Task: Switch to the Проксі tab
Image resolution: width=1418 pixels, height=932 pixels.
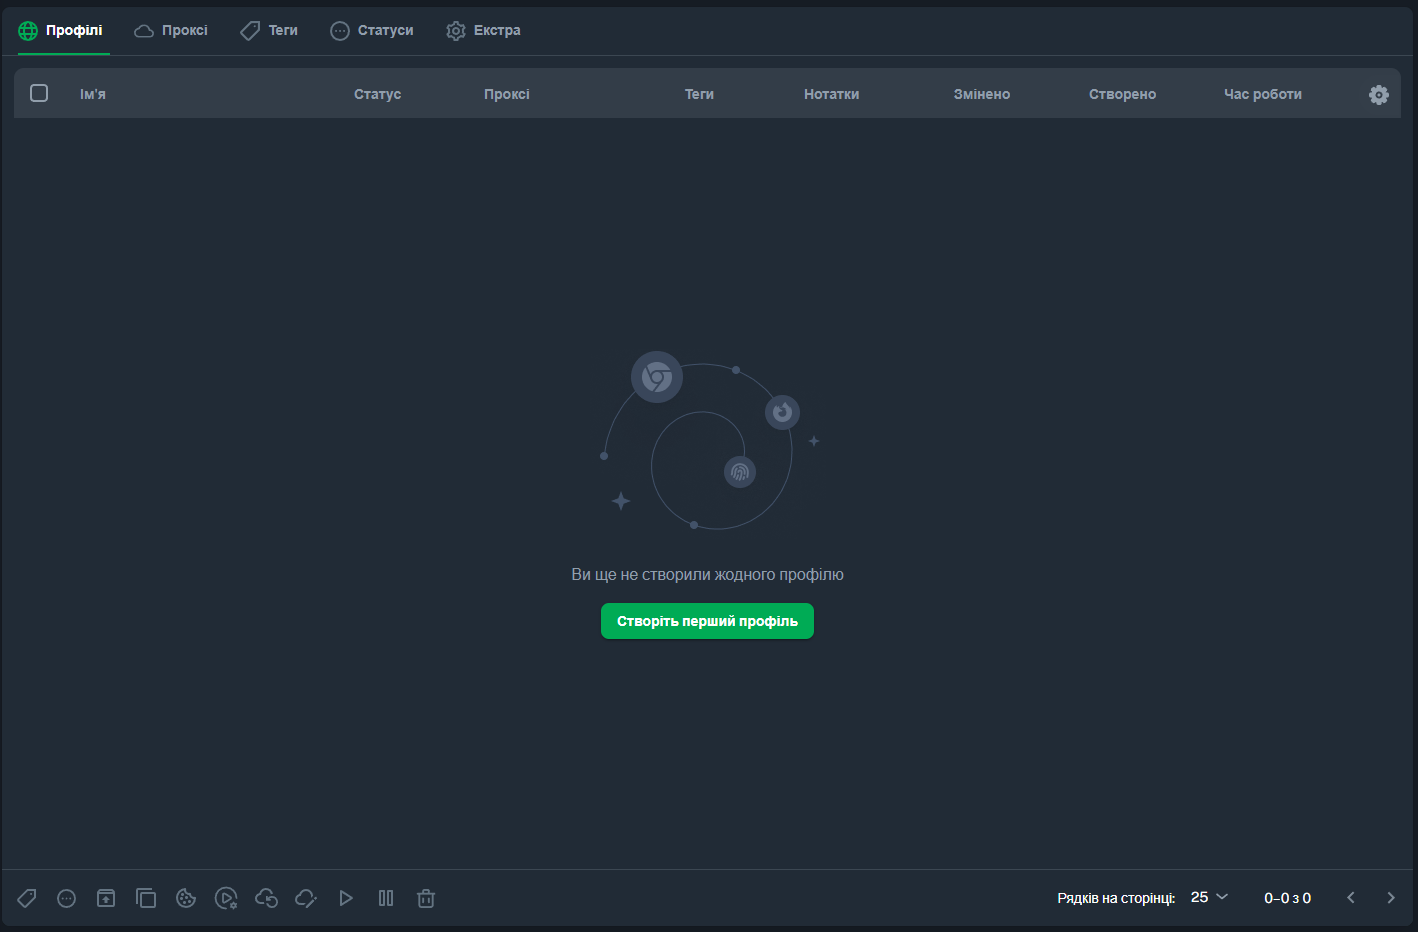Action: pos(171,30)
